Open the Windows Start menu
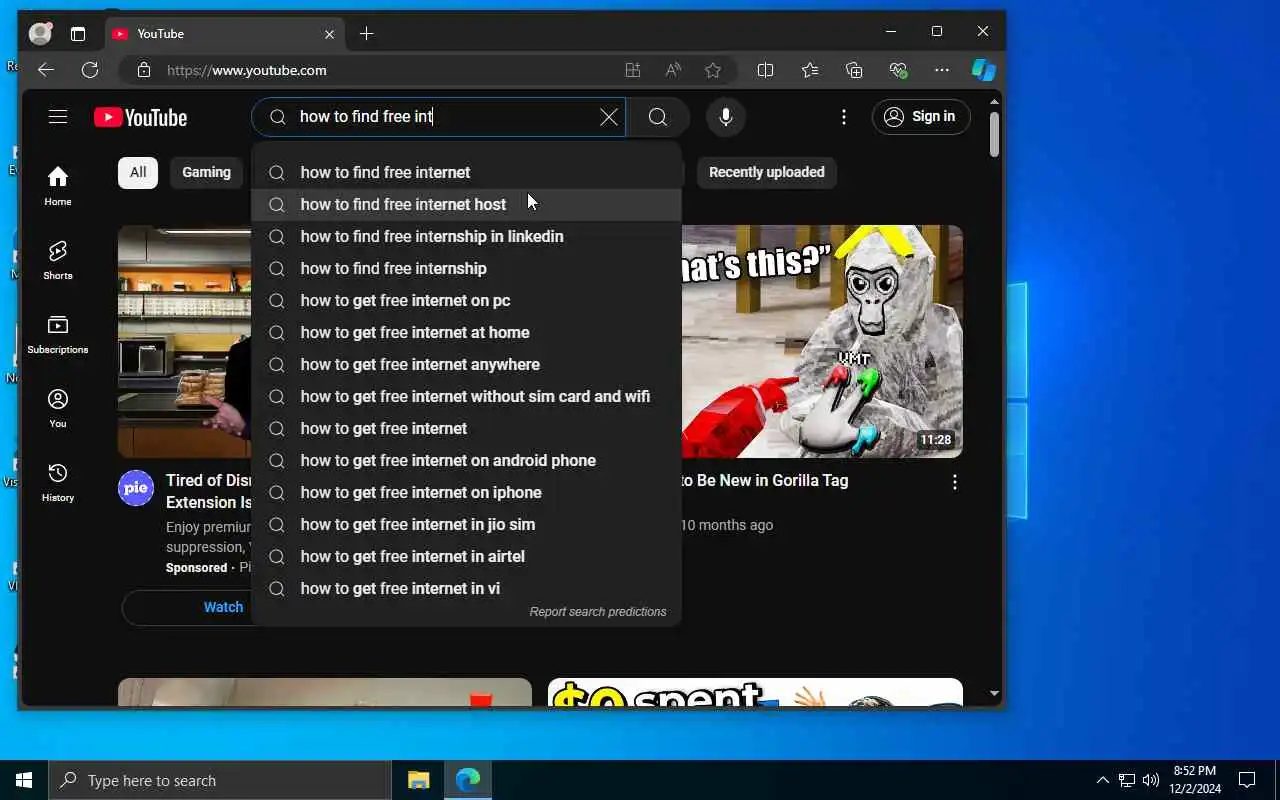Viewport: 1280px width, 800px height. point(24,780)
